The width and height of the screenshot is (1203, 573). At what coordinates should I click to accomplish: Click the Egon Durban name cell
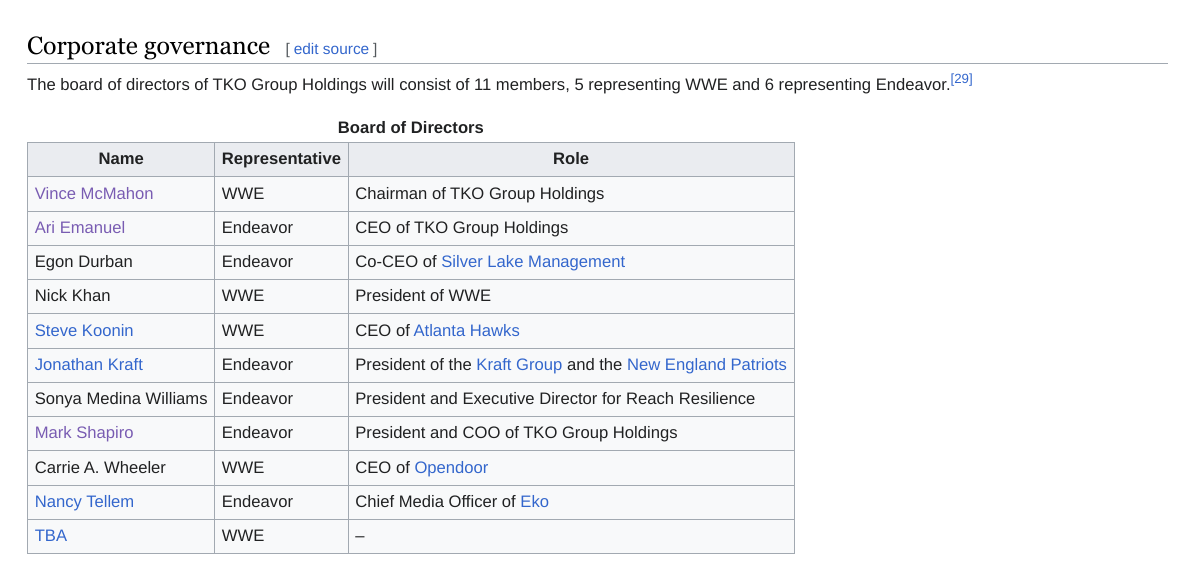[84, 261]
